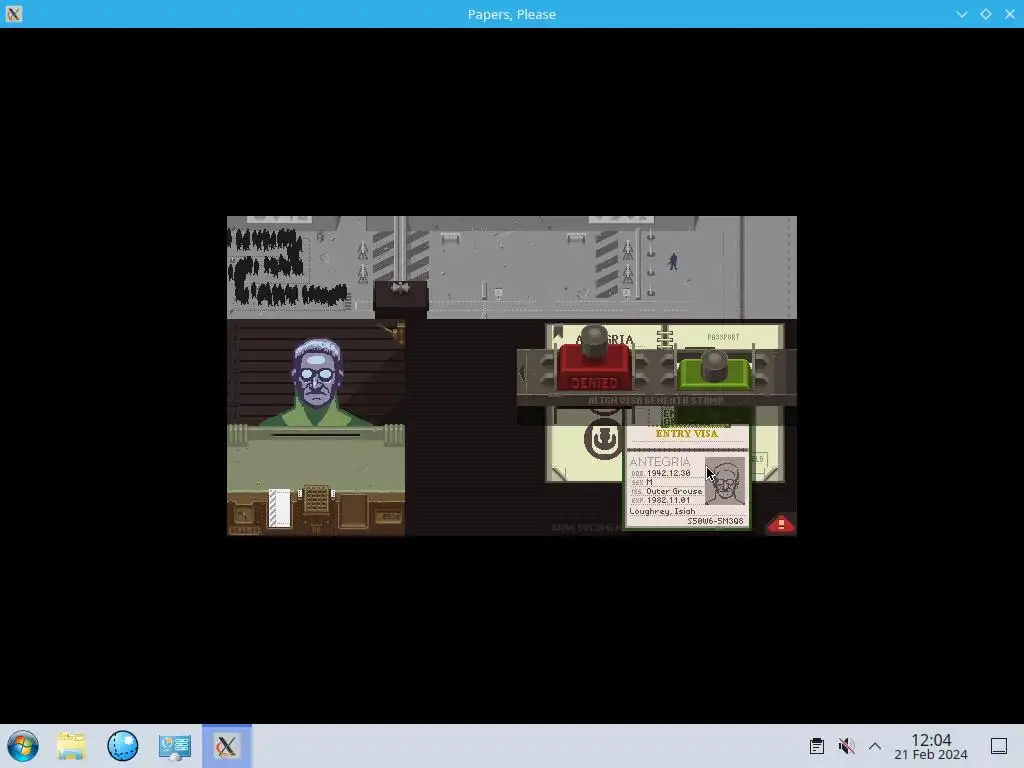Viewport: 1024px width, 768px height.
Task: Click the passport's bottom-right page corner
Action: pyautogui.click(x=772, y=473)
